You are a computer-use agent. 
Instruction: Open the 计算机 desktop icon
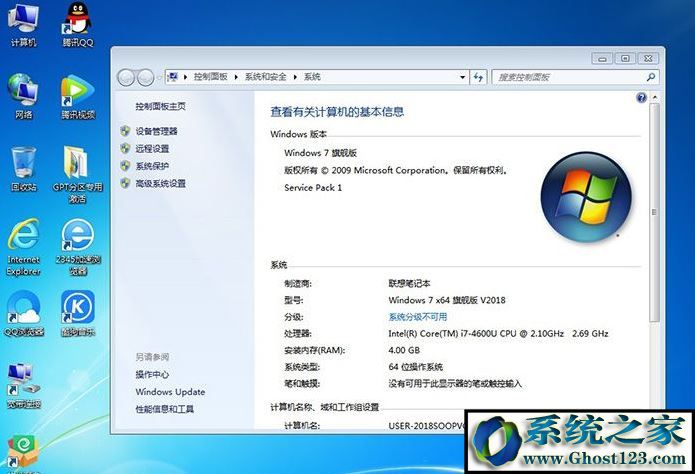(x=23, y=24)
